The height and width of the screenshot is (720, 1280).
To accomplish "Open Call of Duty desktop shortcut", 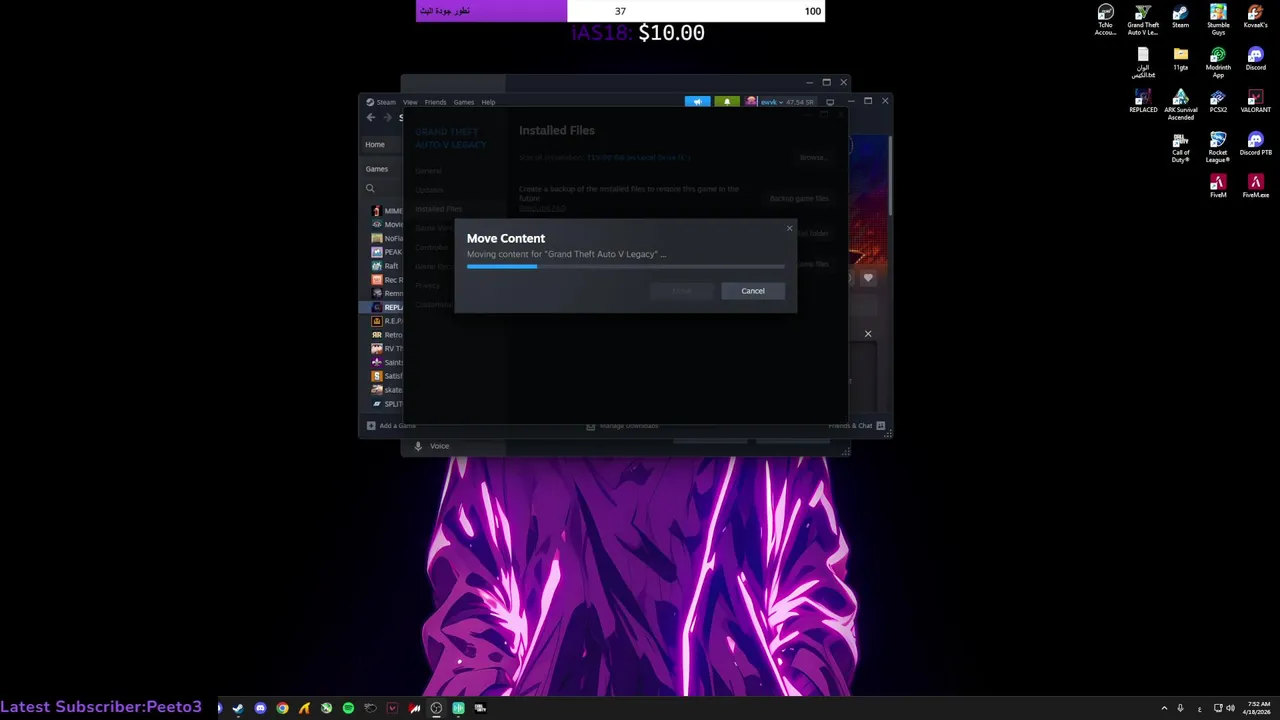I will pos(1180,147).
